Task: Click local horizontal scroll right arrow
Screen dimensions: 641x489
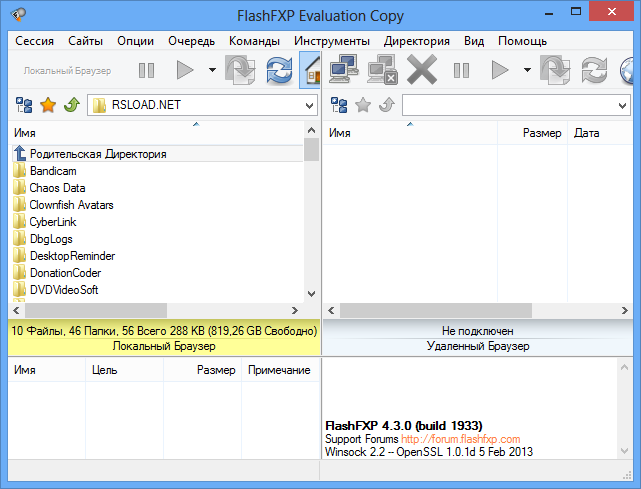Action: click(x=295, y=311)
